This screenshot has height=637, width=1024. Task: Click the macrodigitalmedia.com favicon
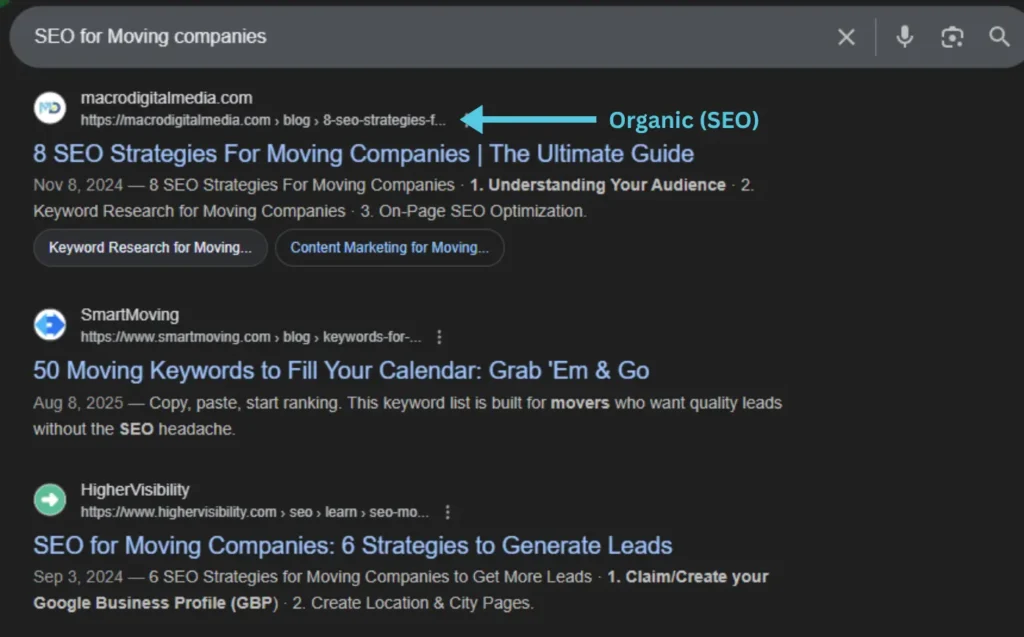click(x=50, y=108)
